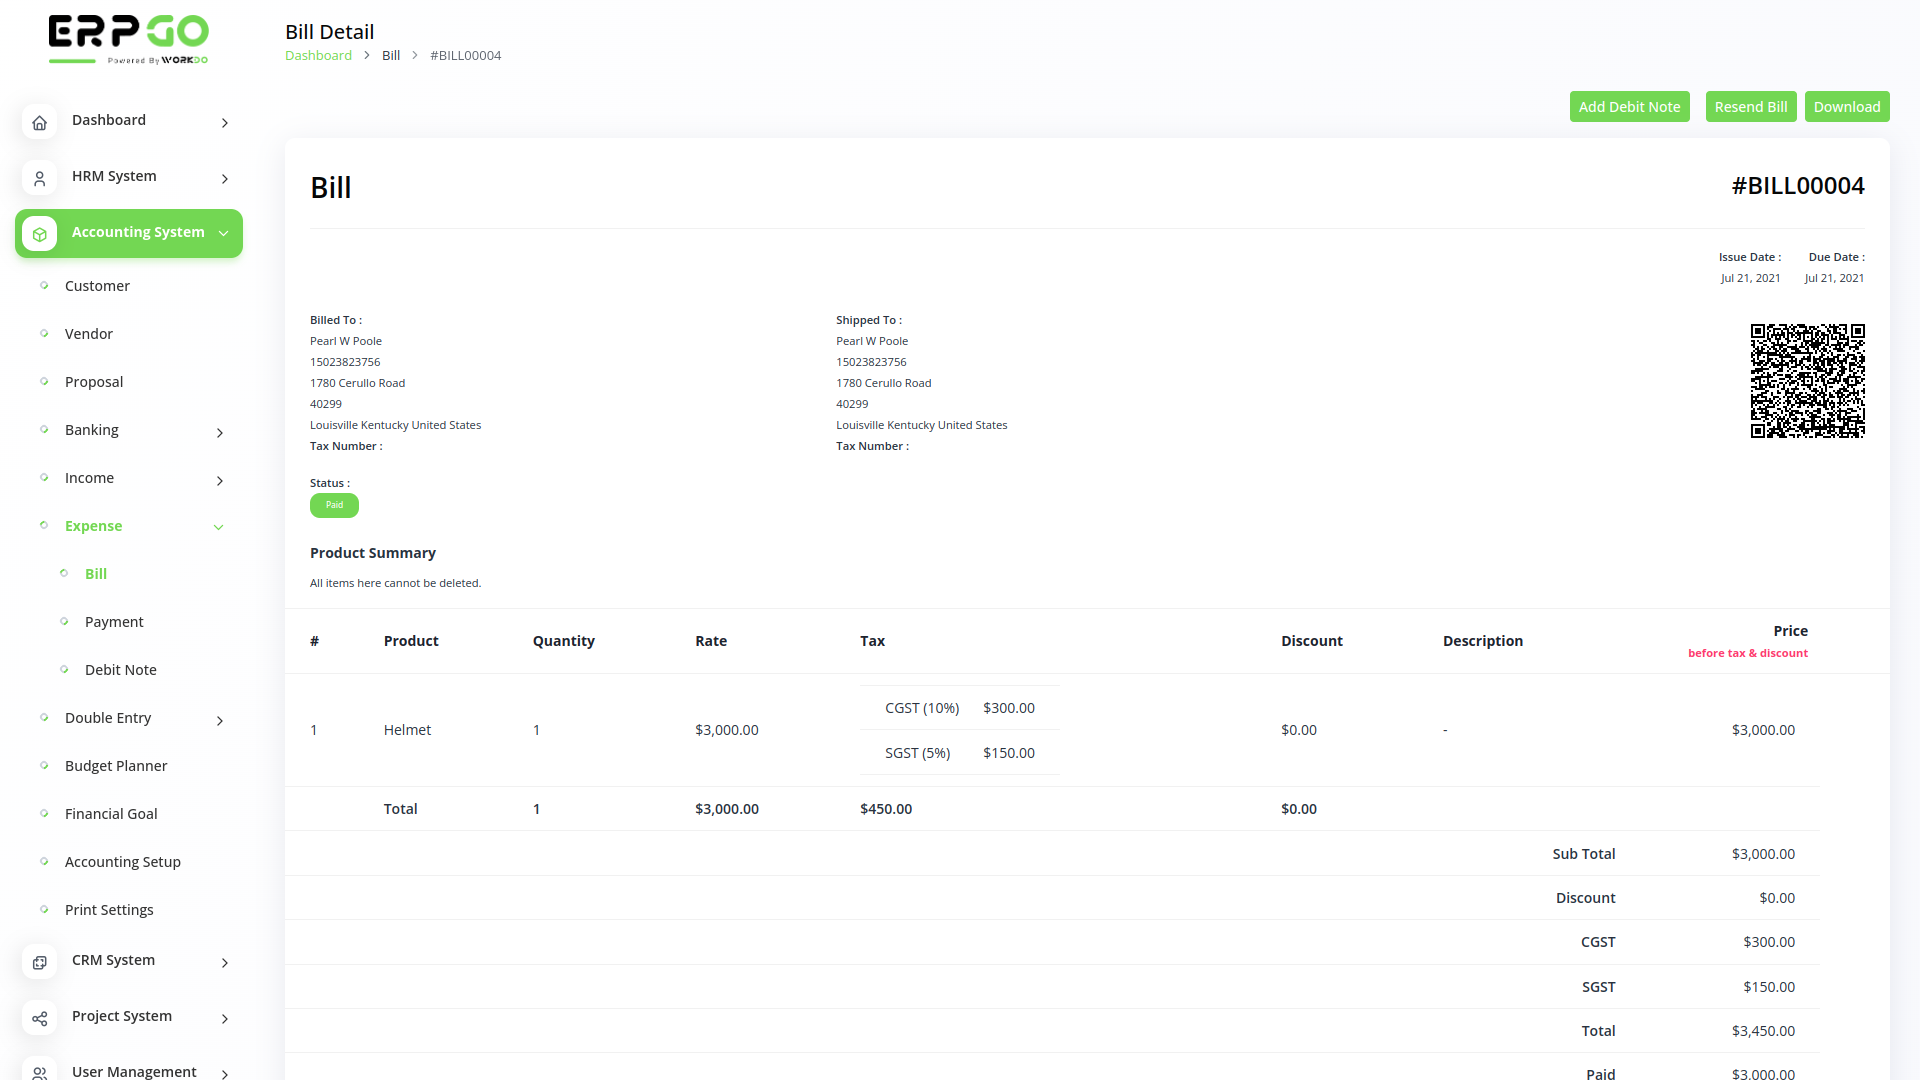Click the Resend Bill button
The image size is (1920, 1080).
pos(1750,106)
